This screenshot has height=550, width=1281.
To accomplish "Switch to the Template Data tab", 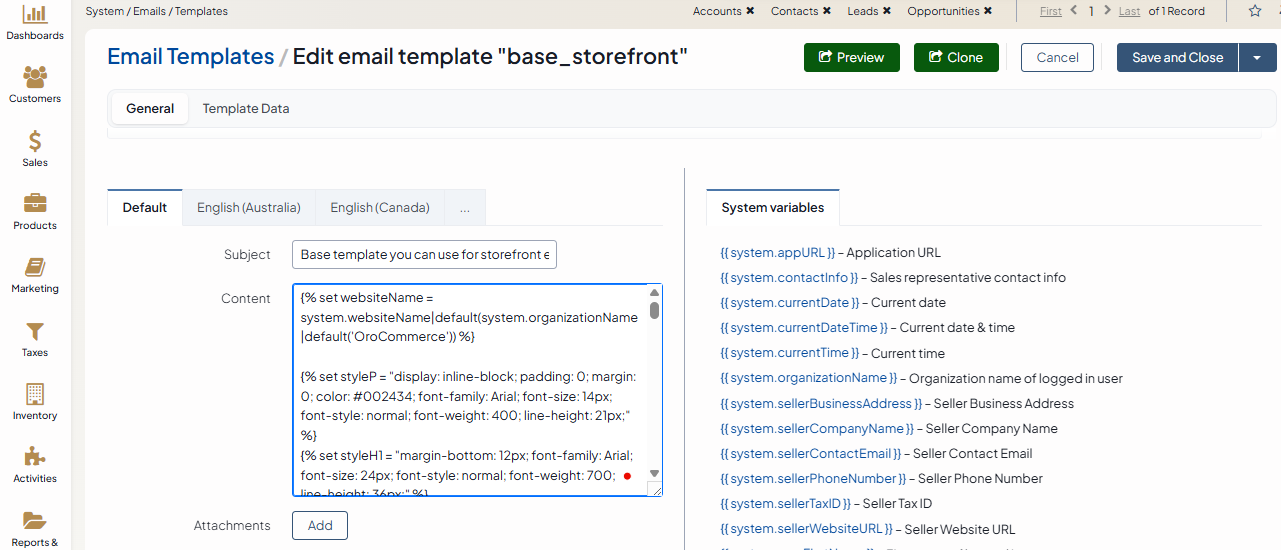I will click(246, 108).
